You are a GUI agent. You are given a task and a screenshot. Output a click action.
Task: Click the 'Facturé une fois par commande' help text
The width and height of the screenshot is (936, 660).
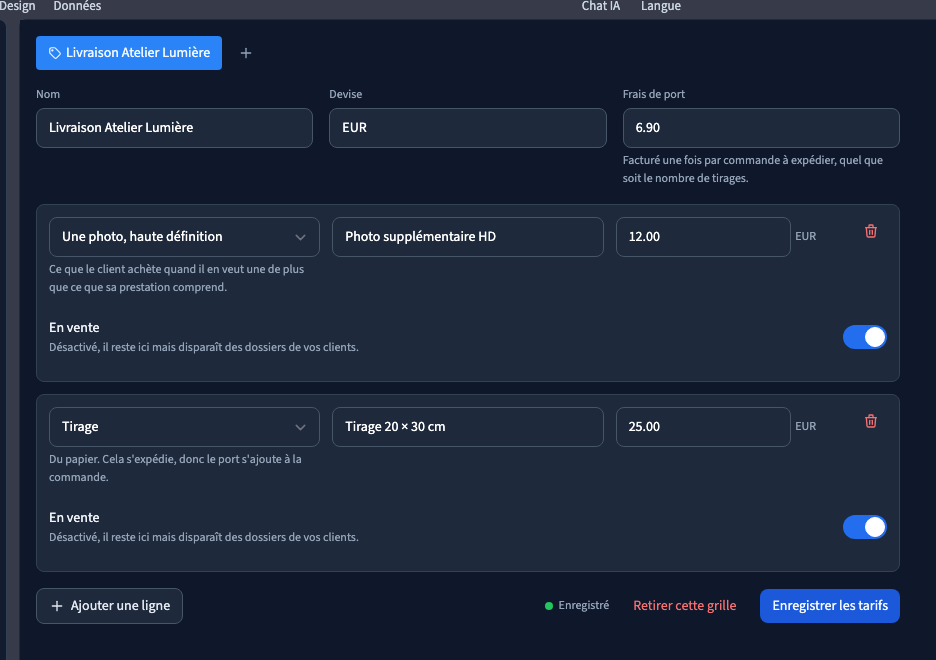[x=753, y=169]
